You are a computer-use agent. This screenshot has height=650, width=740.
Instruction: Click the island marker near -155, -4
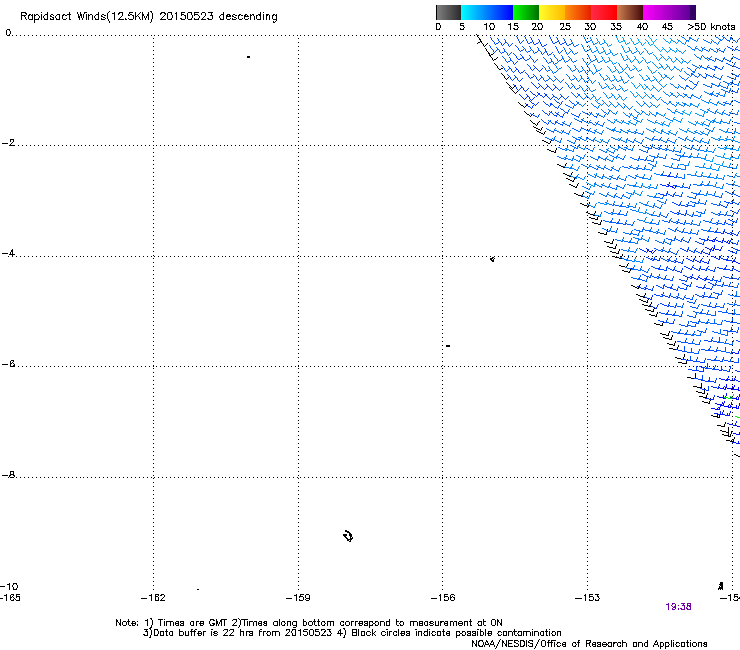coord(492,259)
